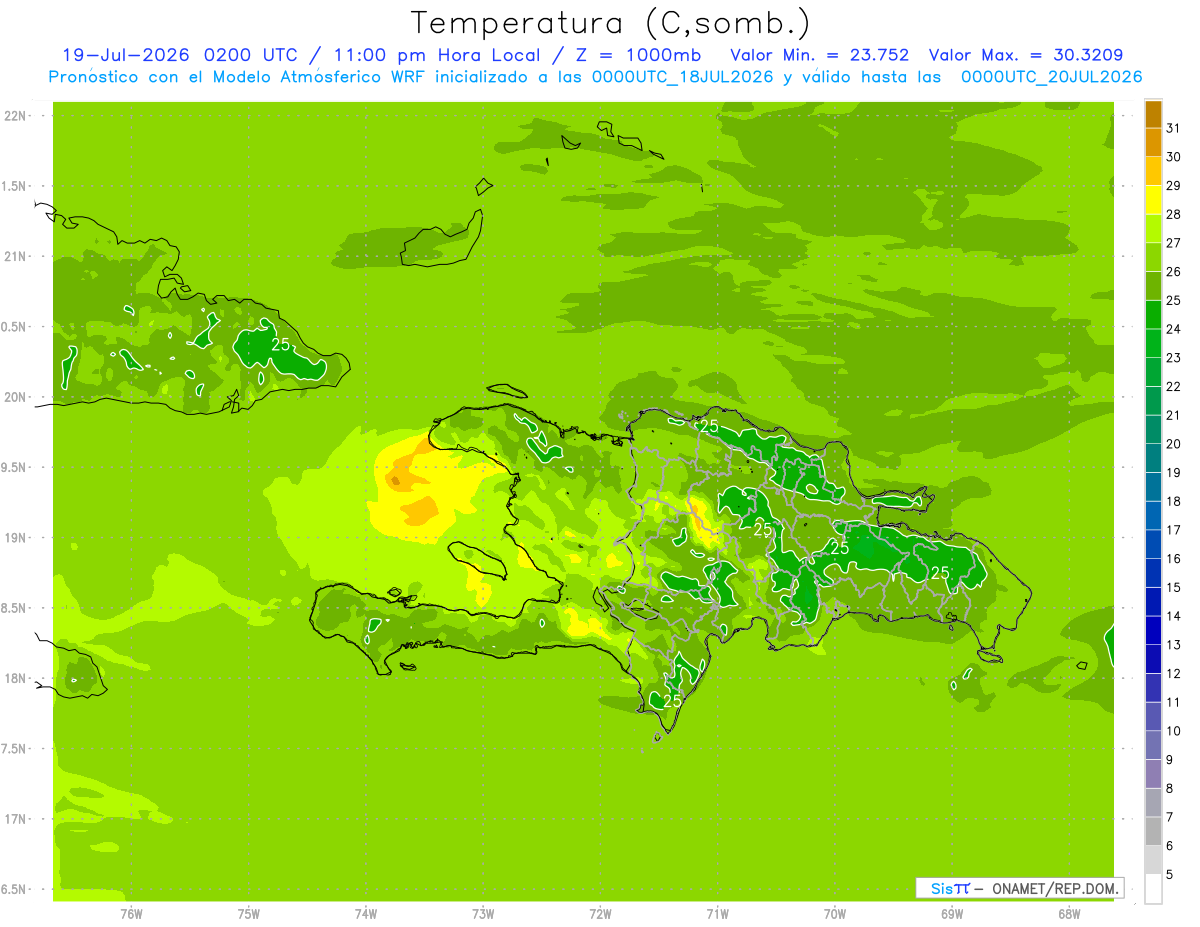Click the "20N" latitude label
The image size is (1200, 927).
point(15,397)
